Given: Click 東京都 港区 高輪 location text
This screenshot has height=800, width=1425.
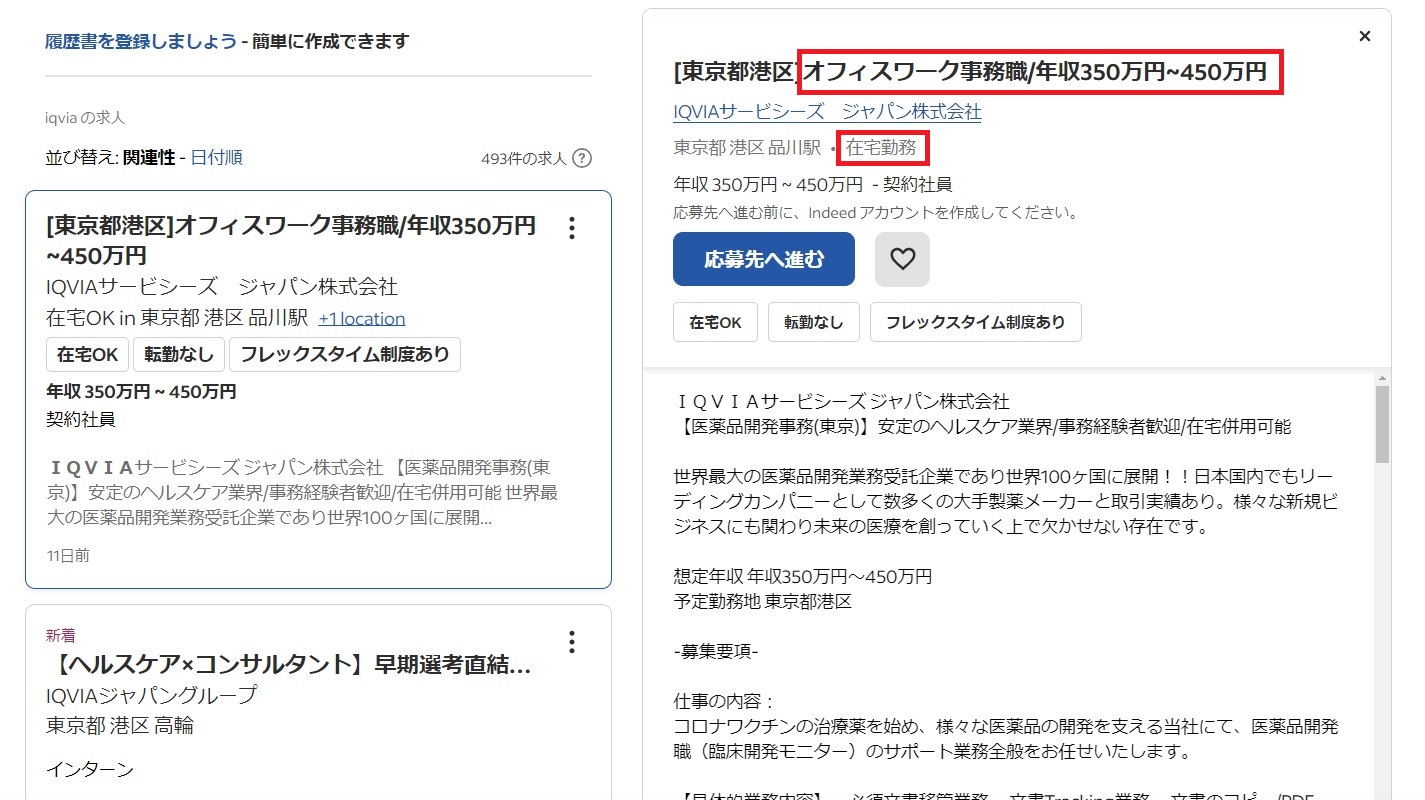Looking at the screenshot, I should pos(120,725).
